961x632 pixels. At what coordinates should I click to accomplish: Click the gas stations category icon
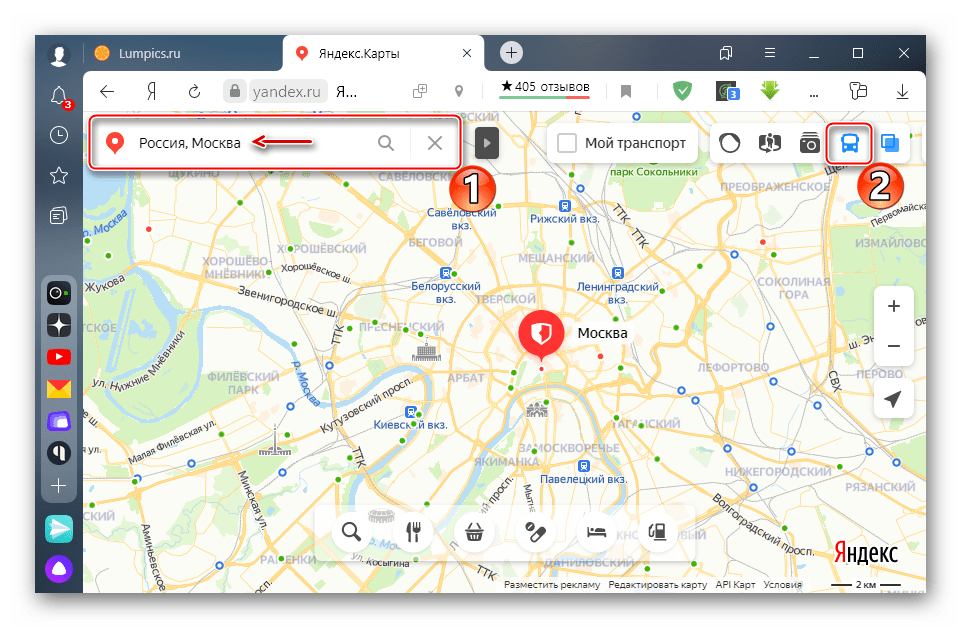coord(657,532)
